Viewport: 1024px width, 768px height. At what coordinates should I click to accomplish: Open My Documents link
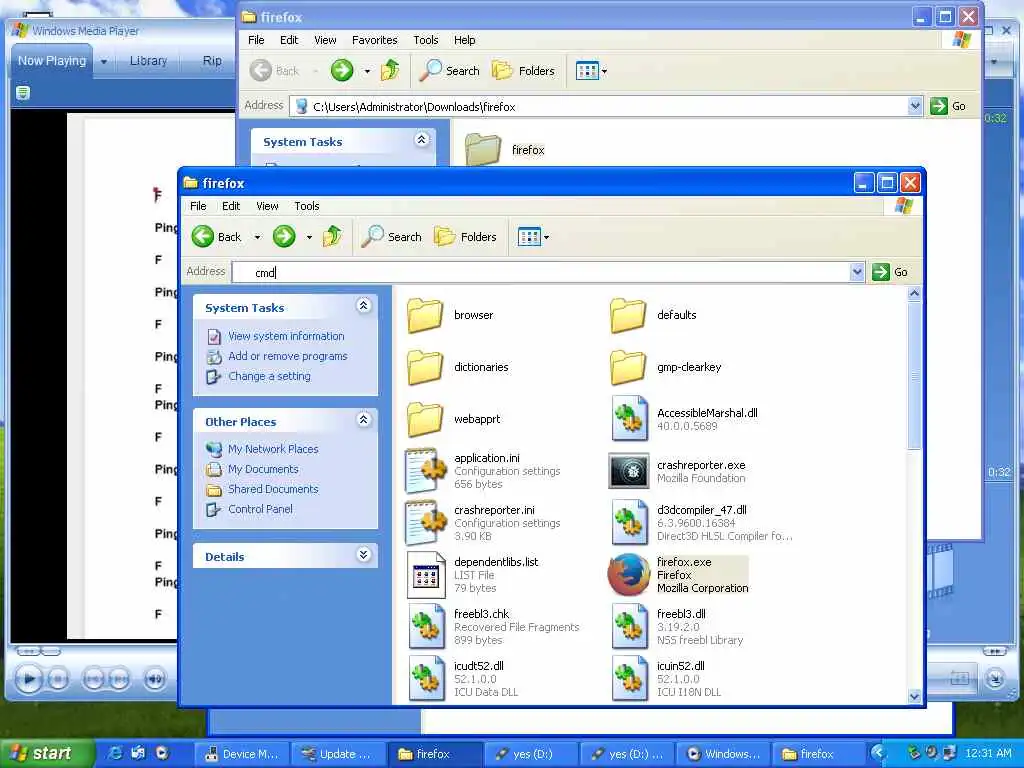(263, 469)
